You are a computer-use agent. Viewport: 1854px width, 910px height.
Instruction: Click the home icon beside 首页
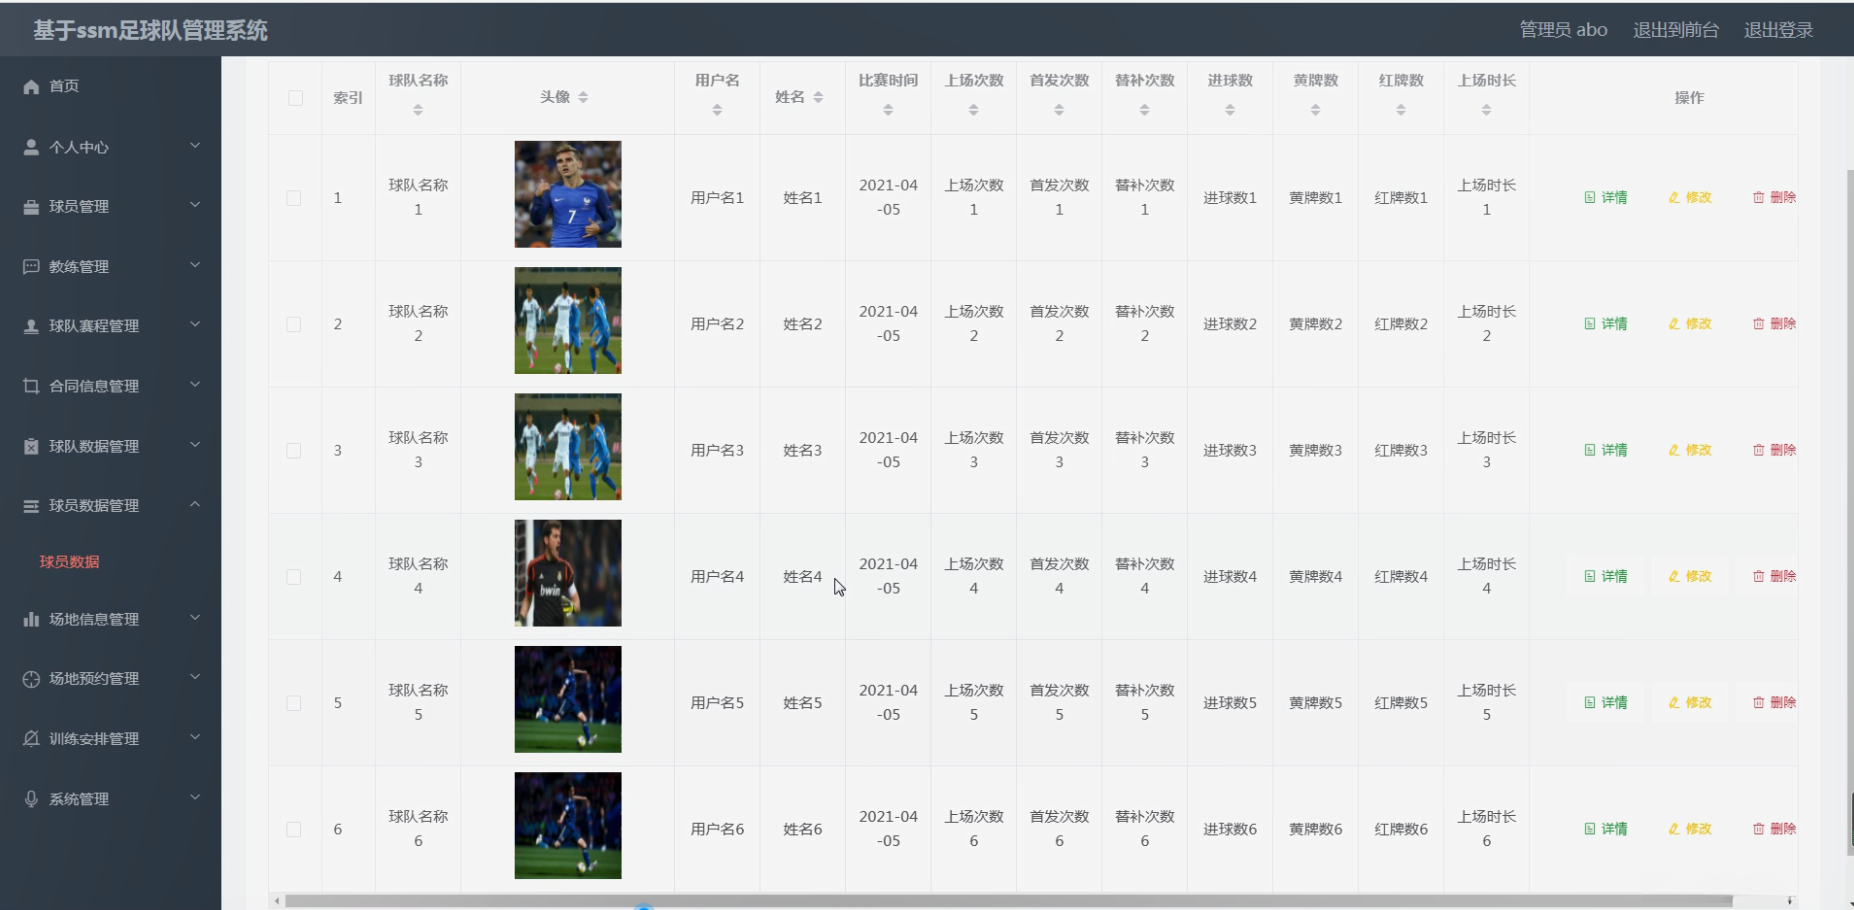coord(31,87)
